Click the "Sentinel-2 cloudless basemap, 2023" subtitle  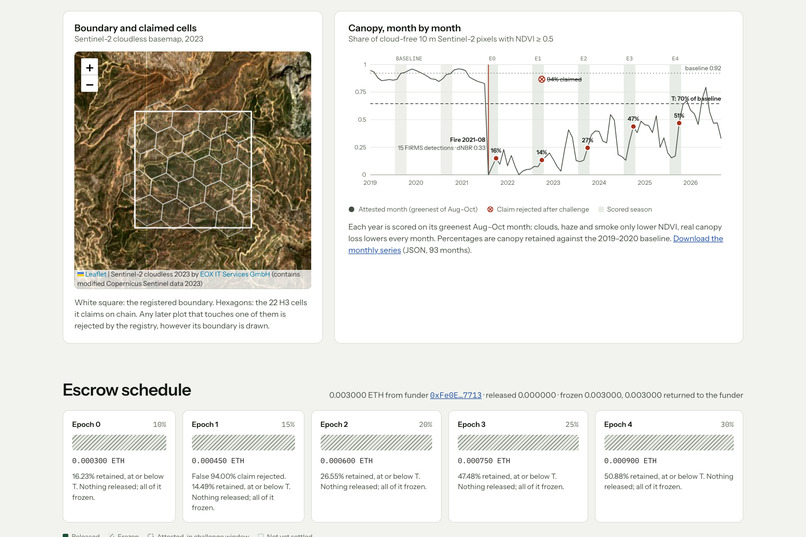pyautogui.click(x=139, y=39)
